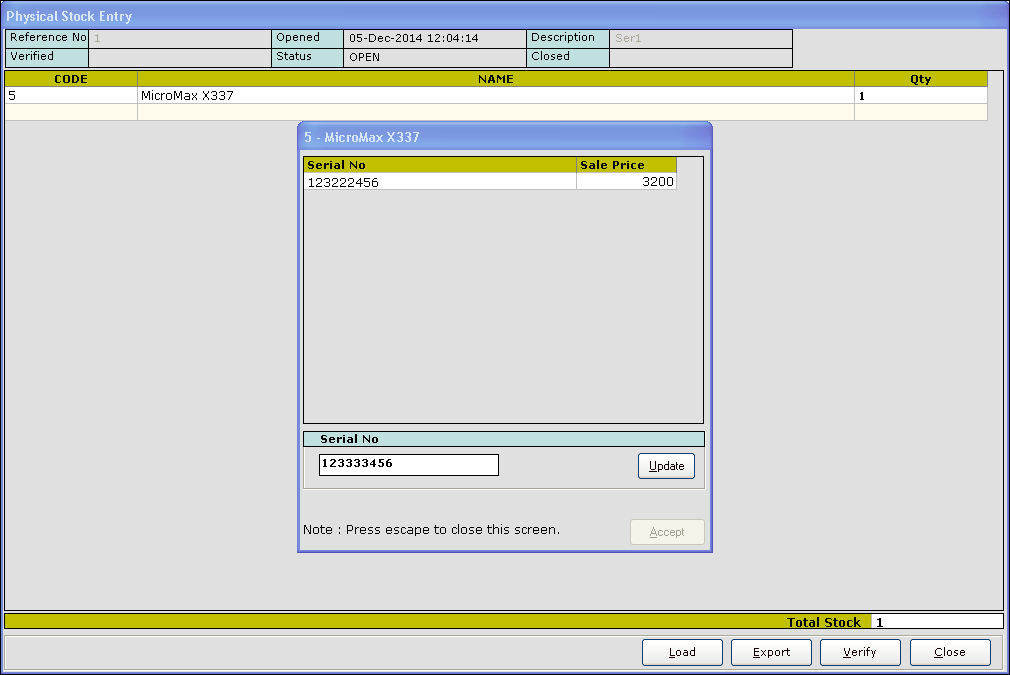Click the Update button

(x=666, y=466)
